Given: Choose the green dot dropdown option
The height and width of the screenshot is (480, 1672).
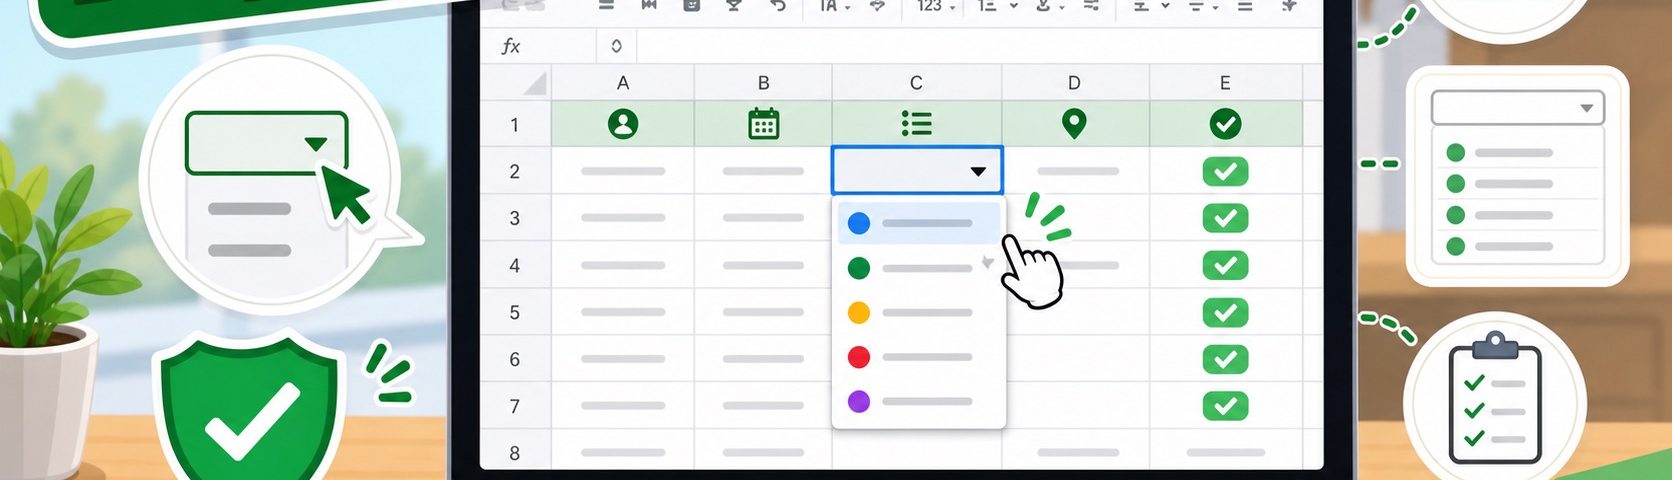Looking at the screenshot, I should [x=917, y=268].
